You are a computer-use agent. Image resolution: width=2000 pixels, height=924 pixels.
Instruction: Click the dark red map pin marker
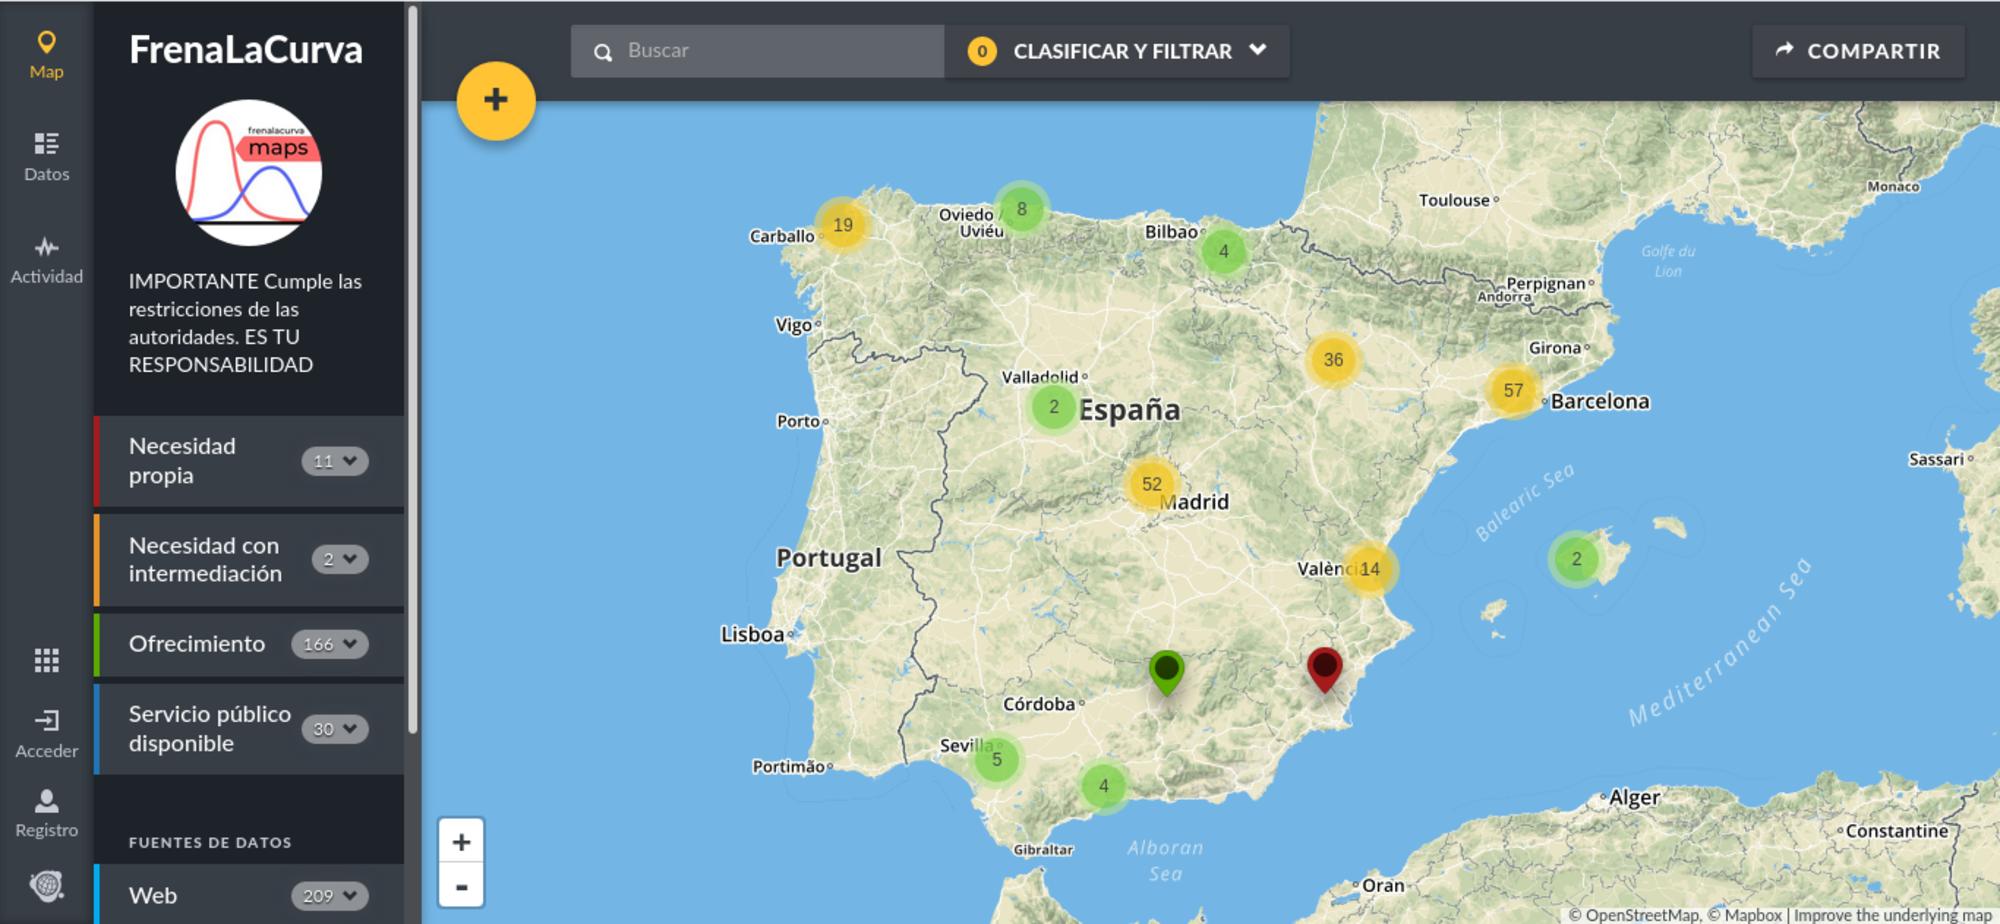click(1324, 668)
